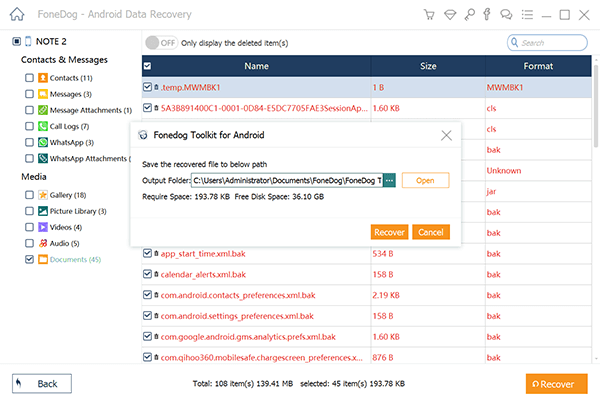
Task: Sort by the Size column header
Action: tap(428, 66)
